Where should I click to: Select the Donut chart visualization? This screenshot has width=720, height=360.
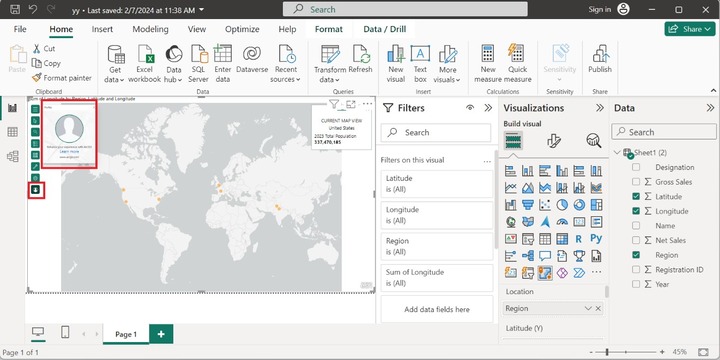tap(579, 205)
